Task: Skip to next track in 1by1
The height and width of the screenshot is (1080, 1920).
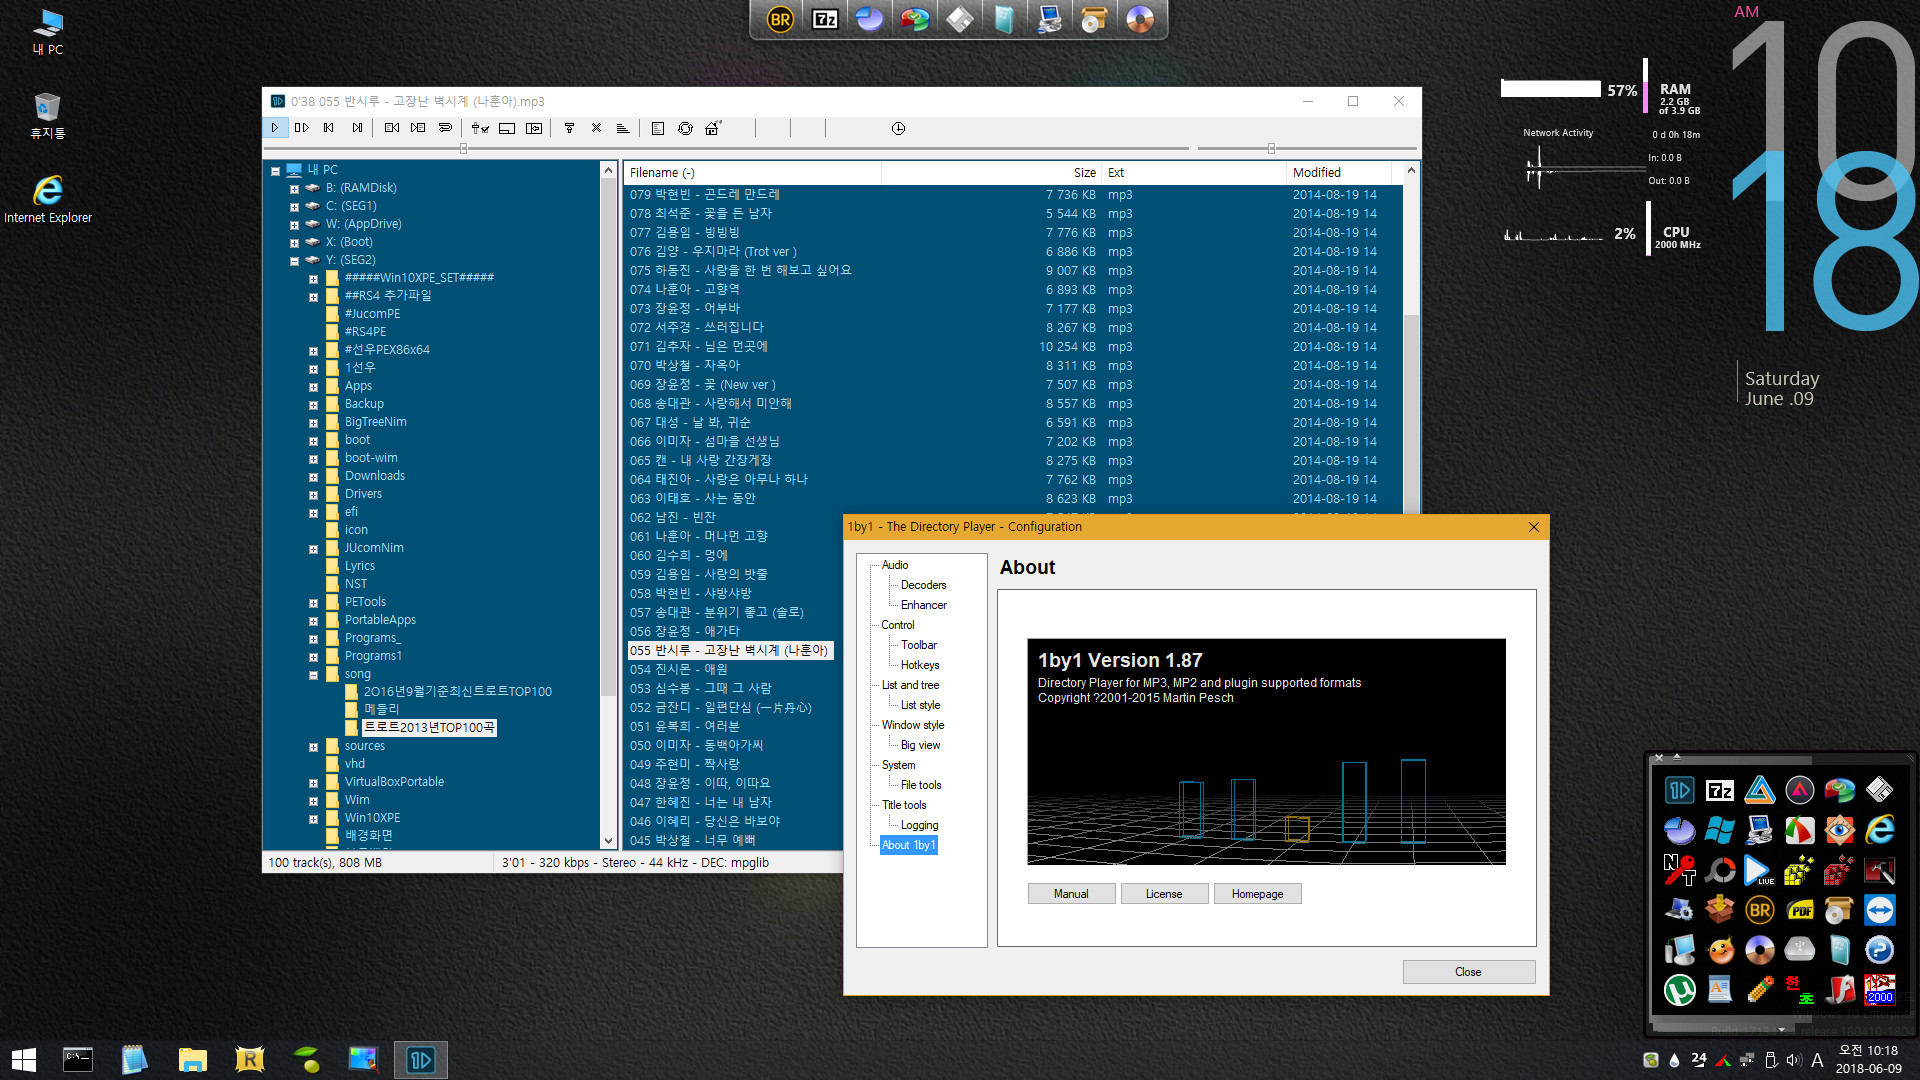Action: point(357,128)
